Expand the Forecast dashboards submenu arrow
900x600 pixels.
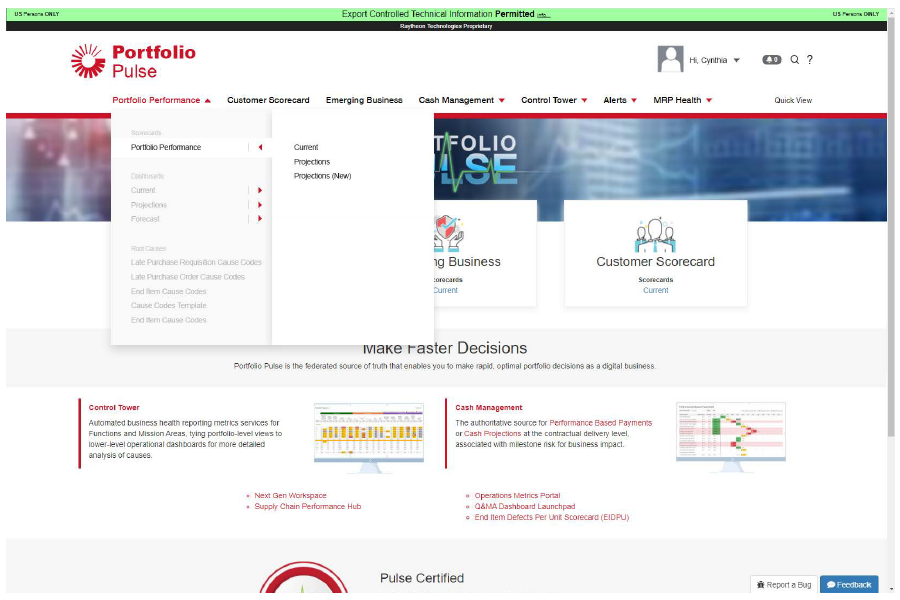click(x=260, y=219)
